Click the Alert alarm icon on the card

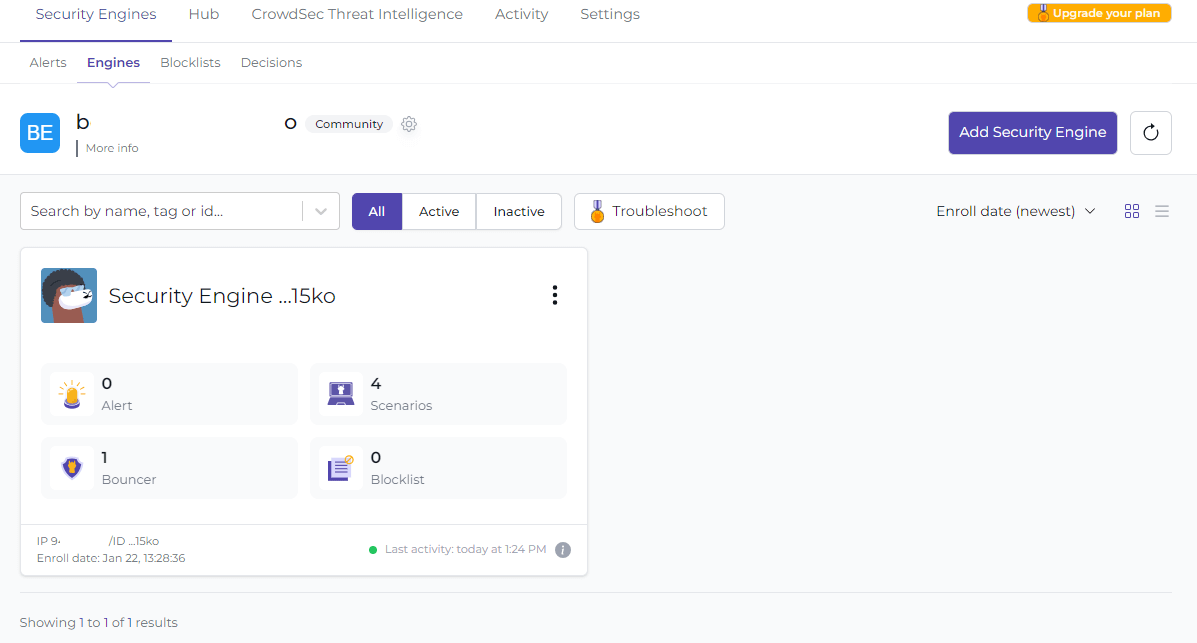pyautogui.click(x=71, y=393)
